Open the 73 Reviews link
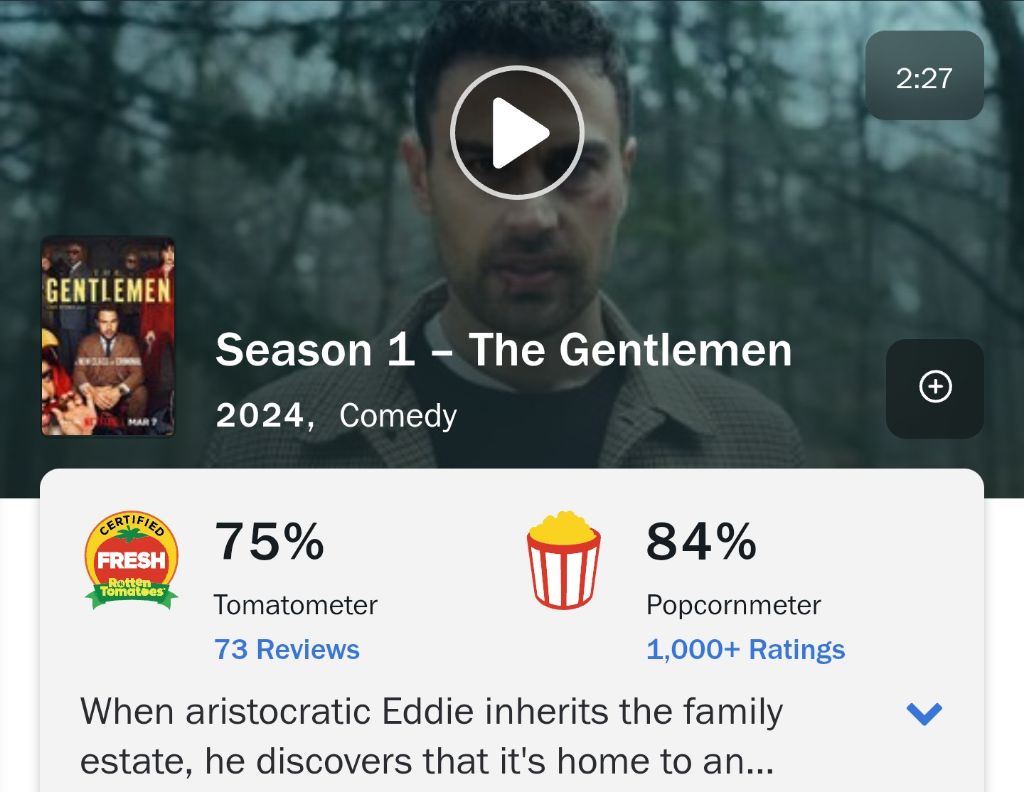 pyautogui.click(x=287, y=650)
